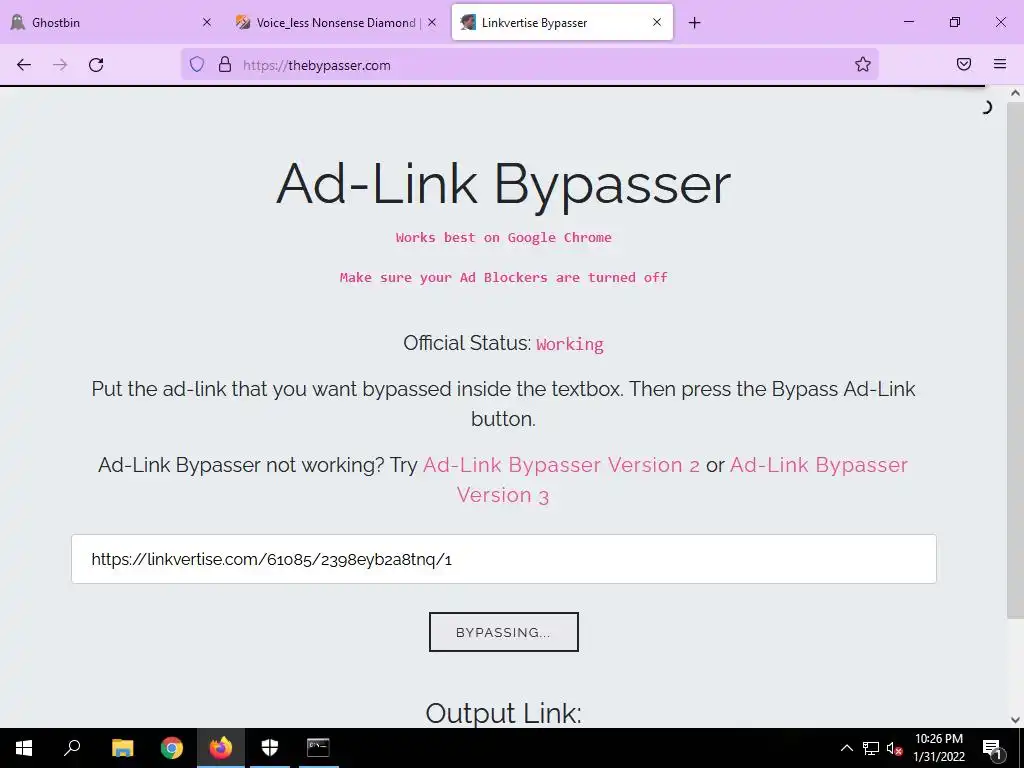
Task: Open a new browser tab
Action: pyautogui.click(x=694, y=23)
